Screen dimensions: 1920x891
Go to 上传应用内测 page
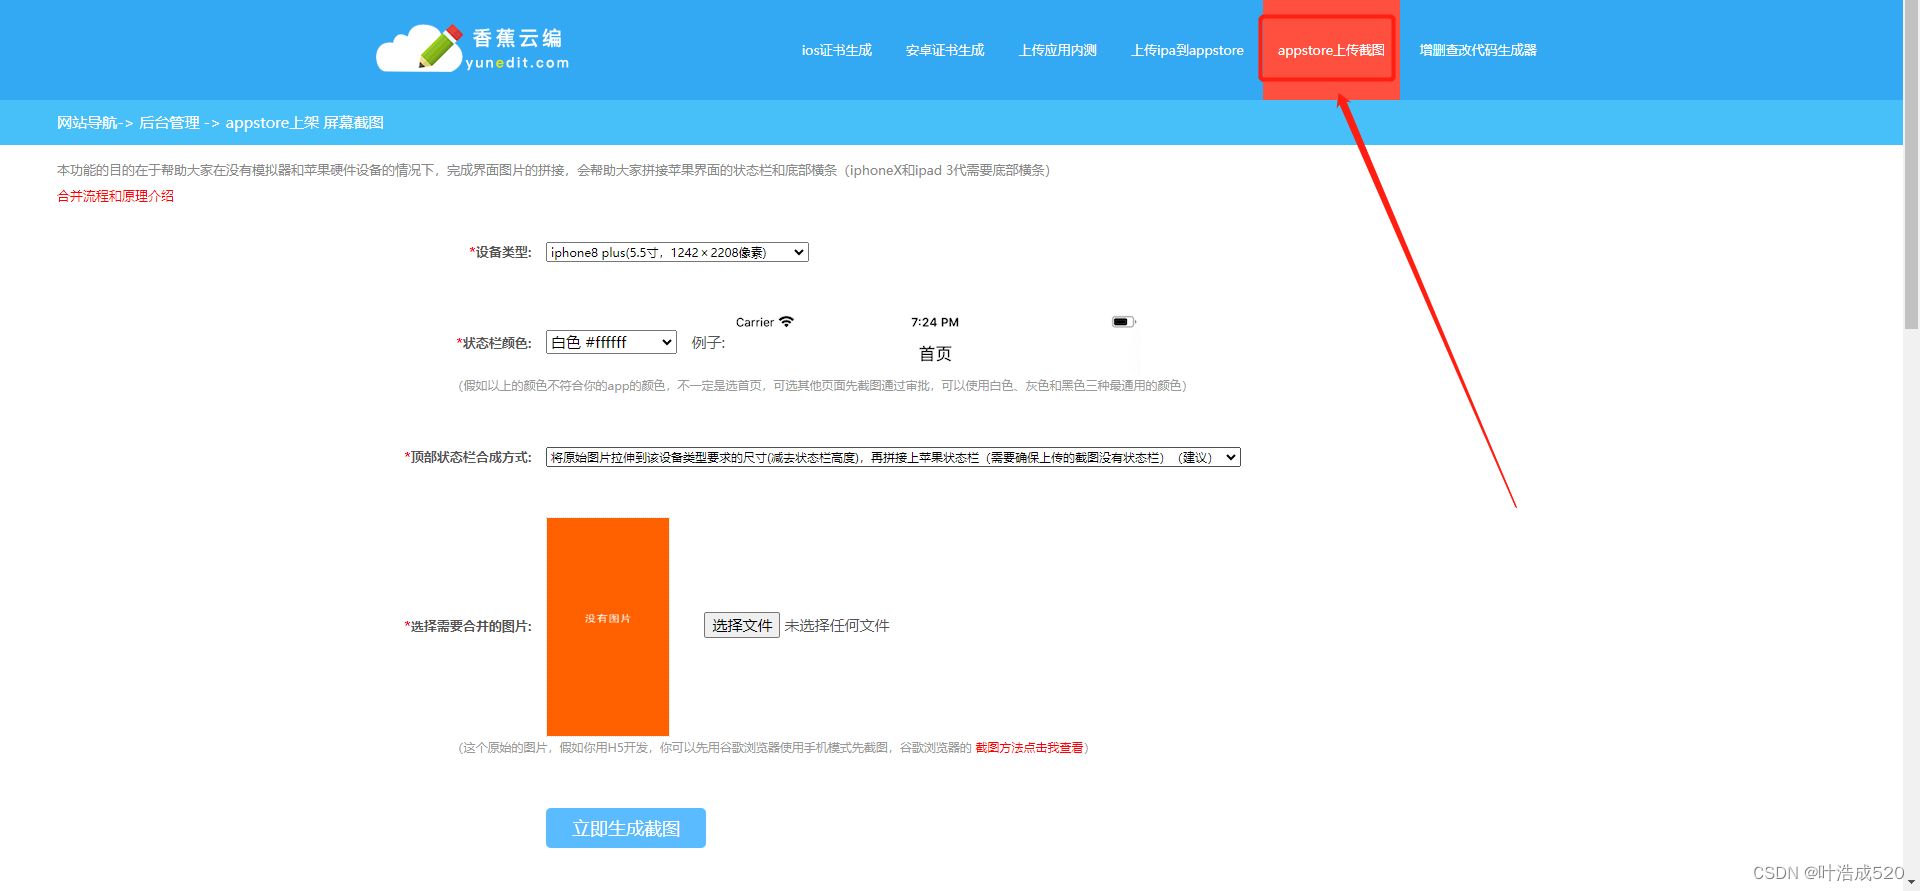(1058, 50)
